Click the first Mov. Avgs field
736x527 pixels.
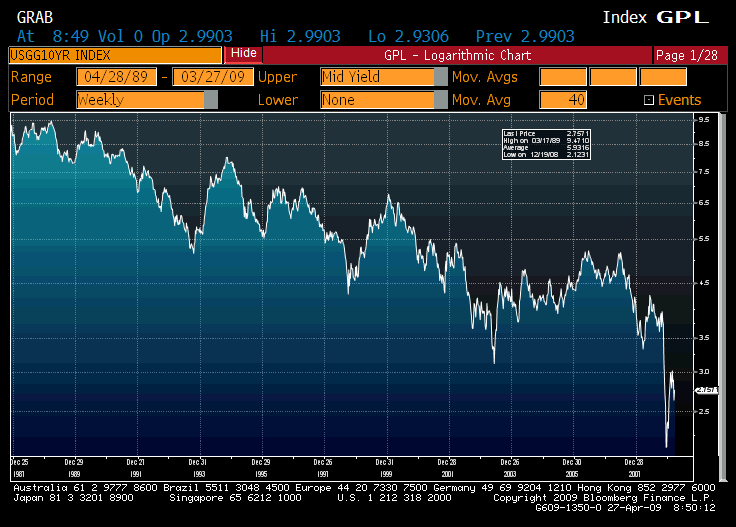pyautogui.click(x=563, y=77)
